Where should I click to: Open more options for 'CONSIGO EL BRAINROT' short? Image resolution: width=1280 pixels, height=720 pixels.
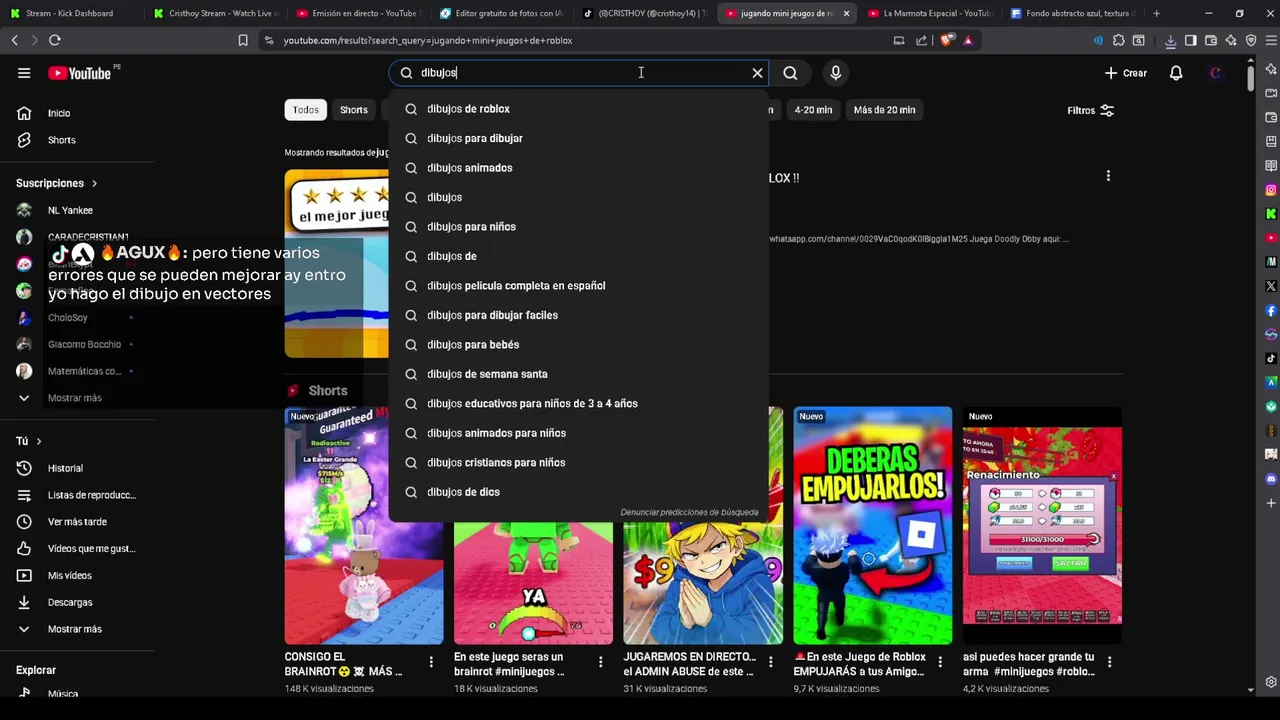tap(431, 662)
